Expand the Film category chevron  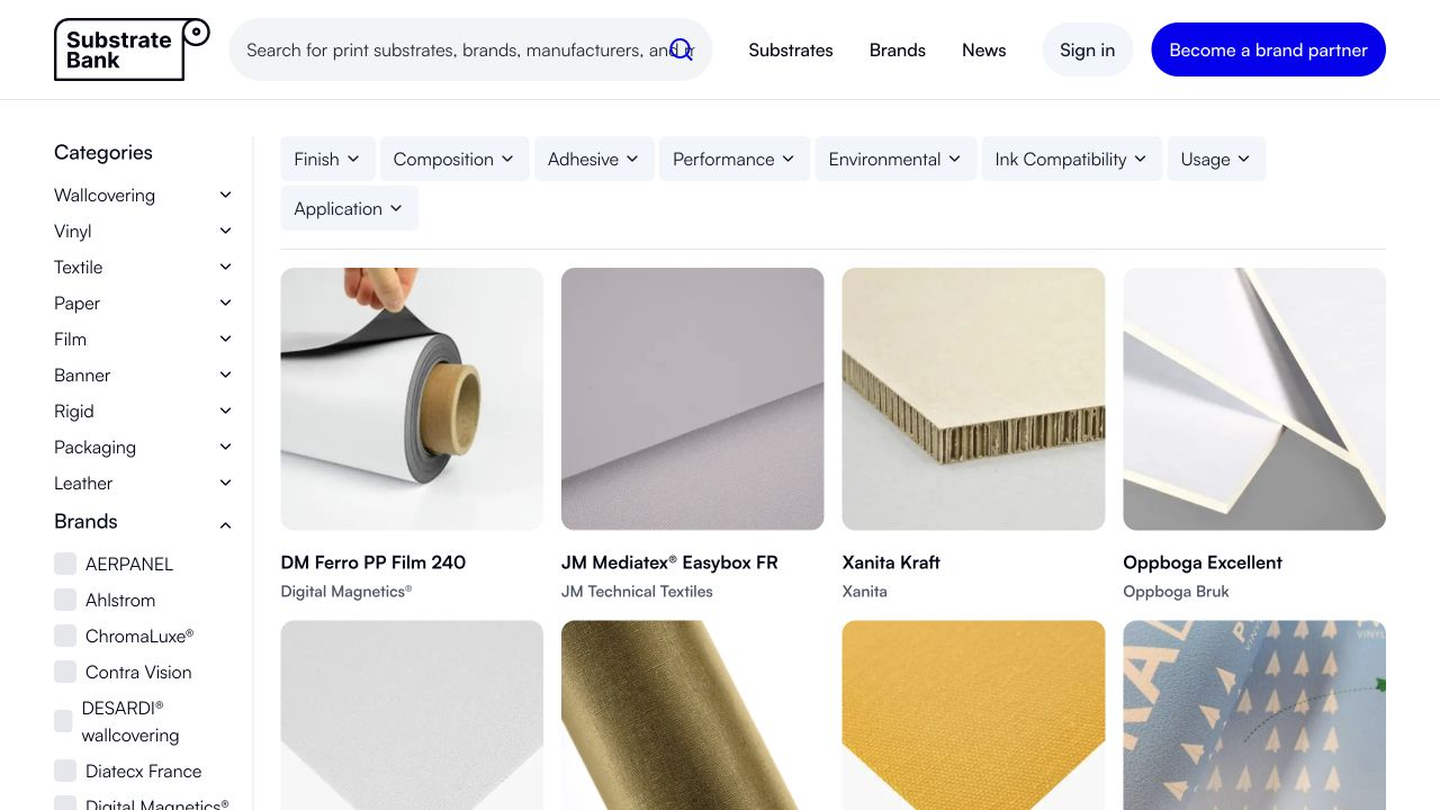tap(226, 339)
